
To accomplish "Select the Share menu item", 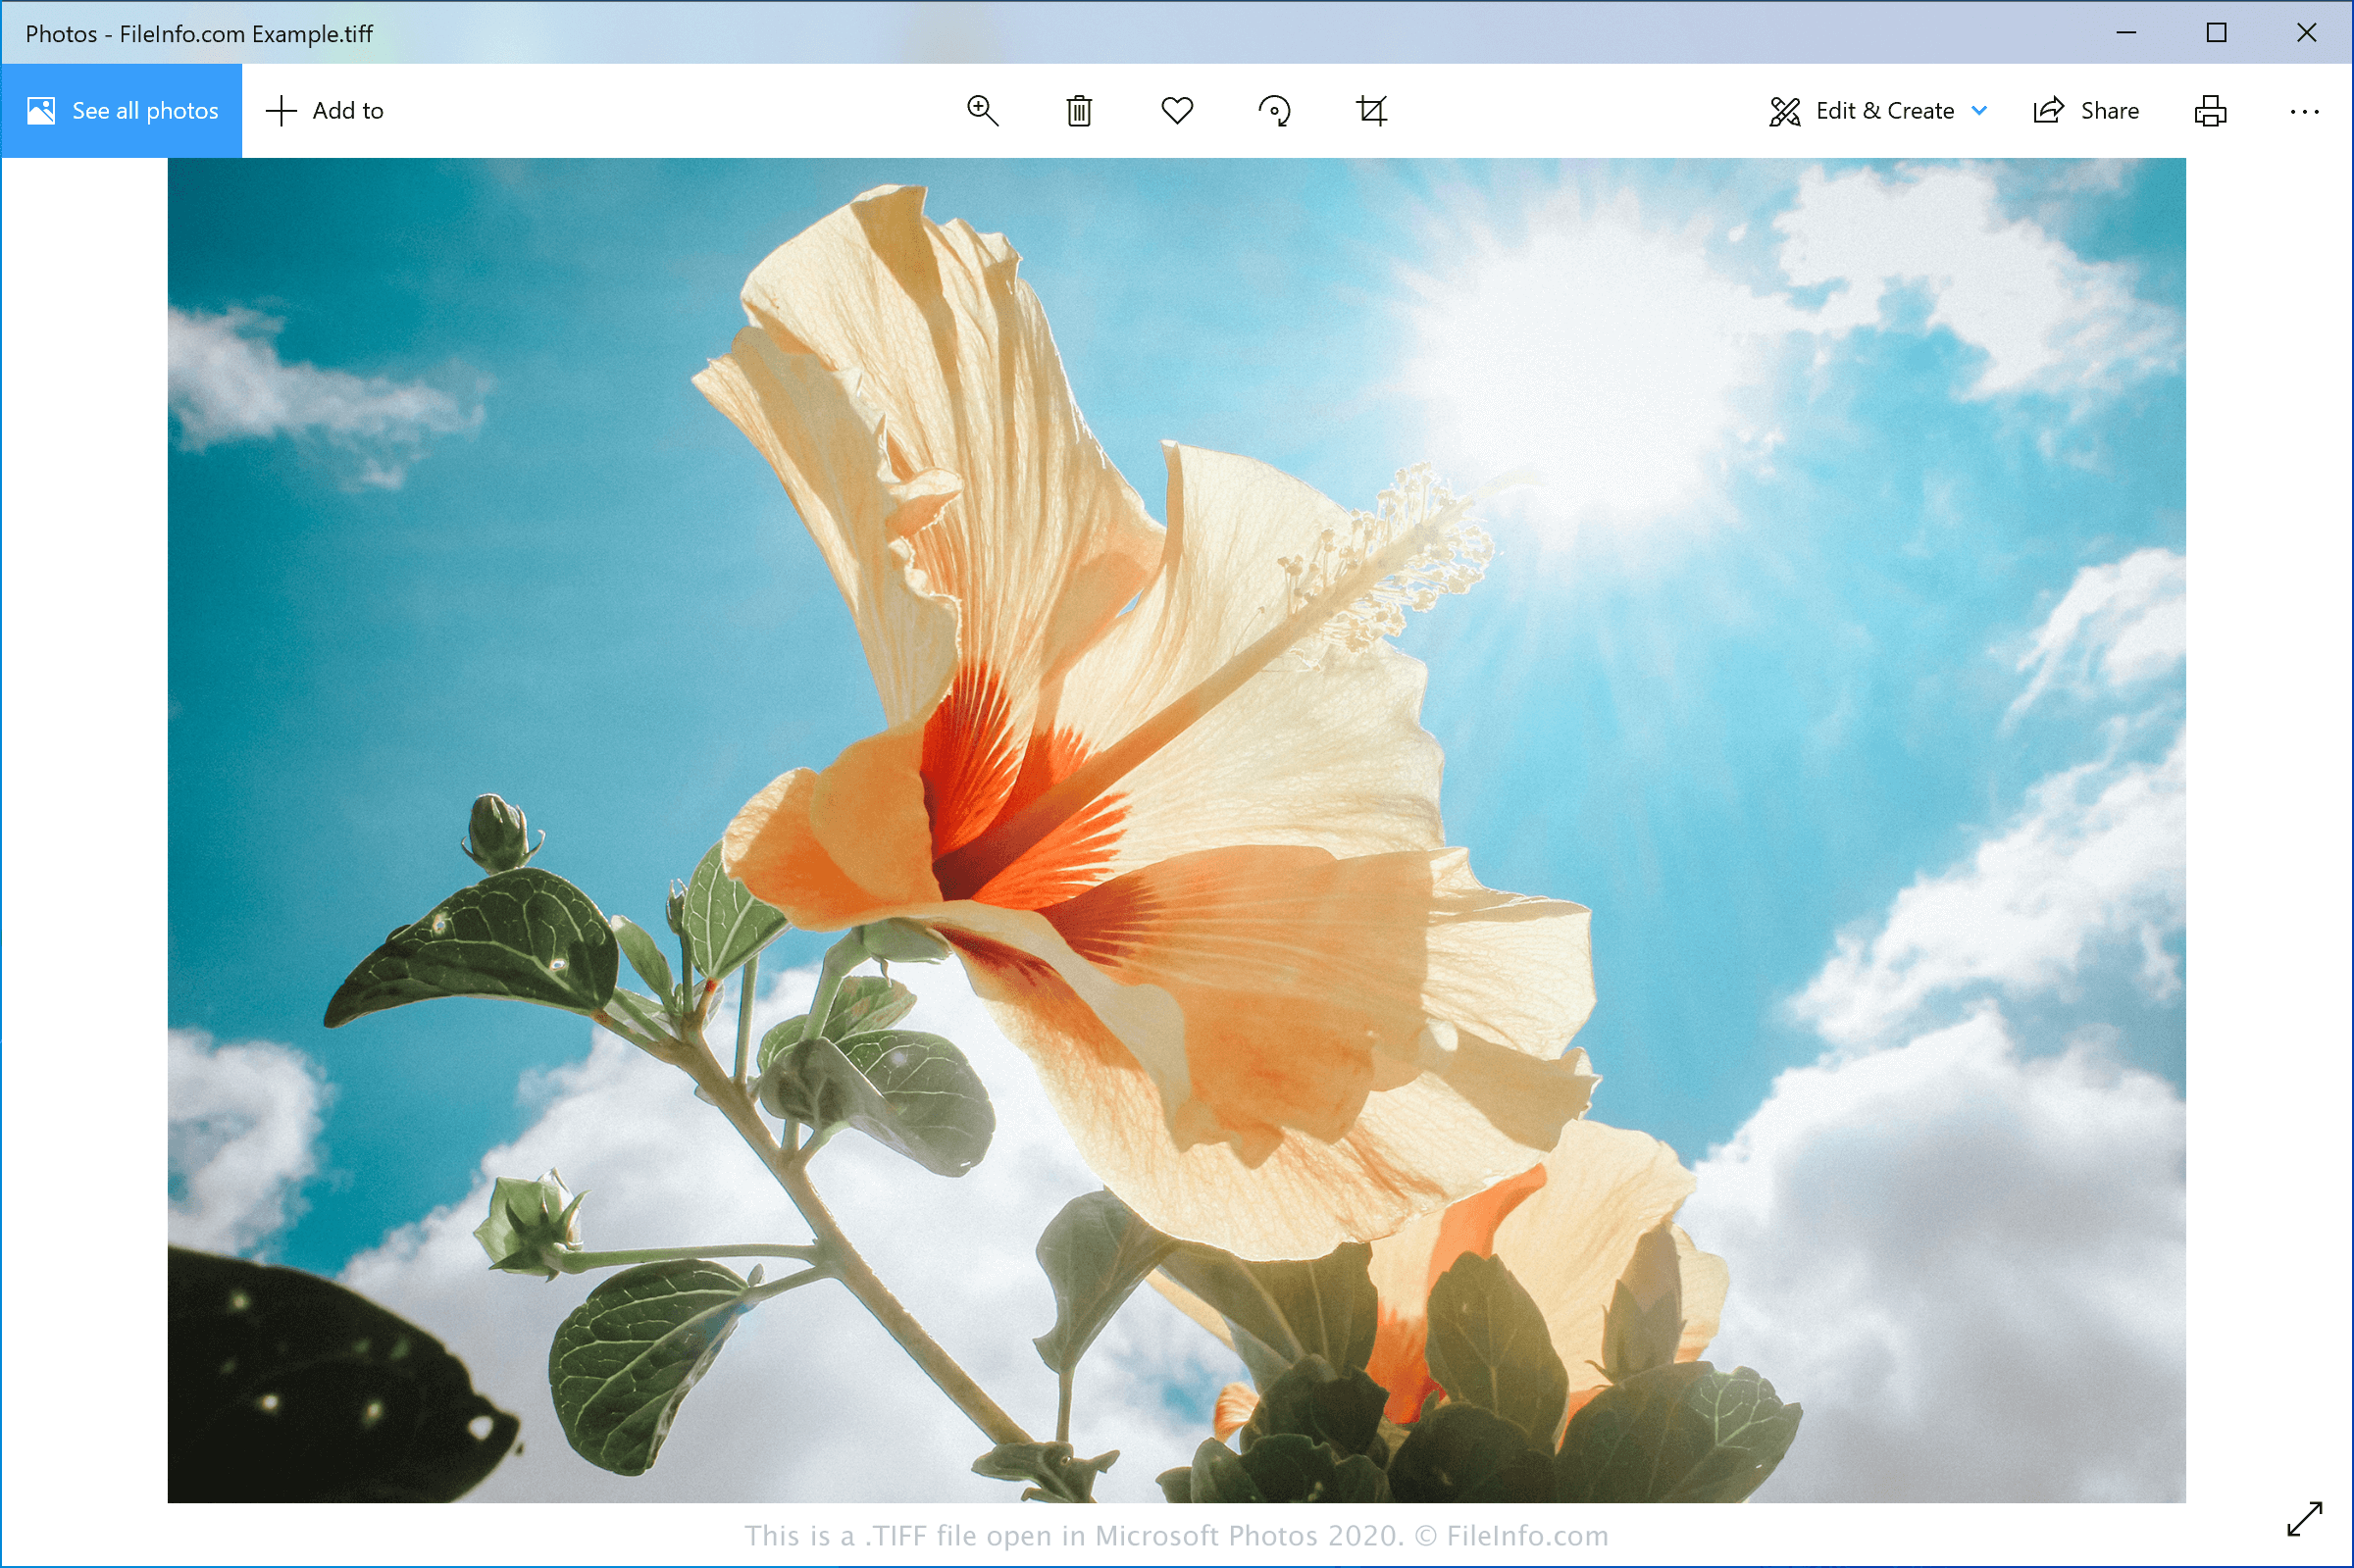I will pos(2084,110).
